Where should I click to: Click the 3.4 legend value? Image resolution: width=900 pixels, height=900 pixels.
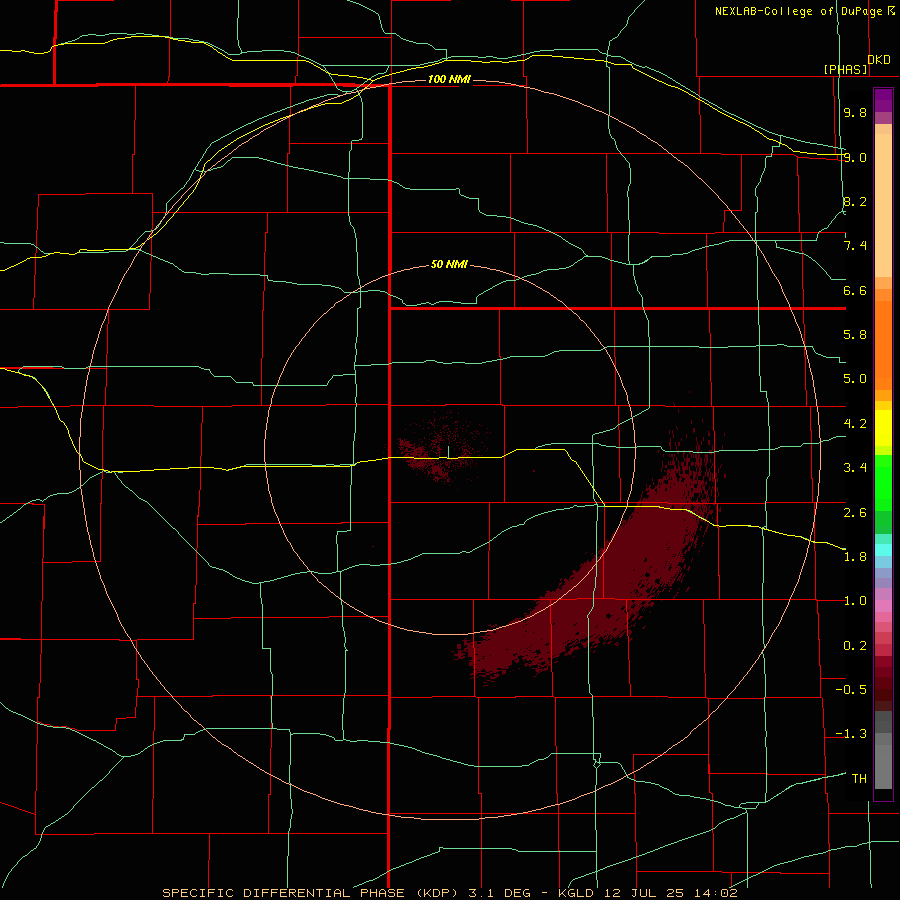pos(855,468)
